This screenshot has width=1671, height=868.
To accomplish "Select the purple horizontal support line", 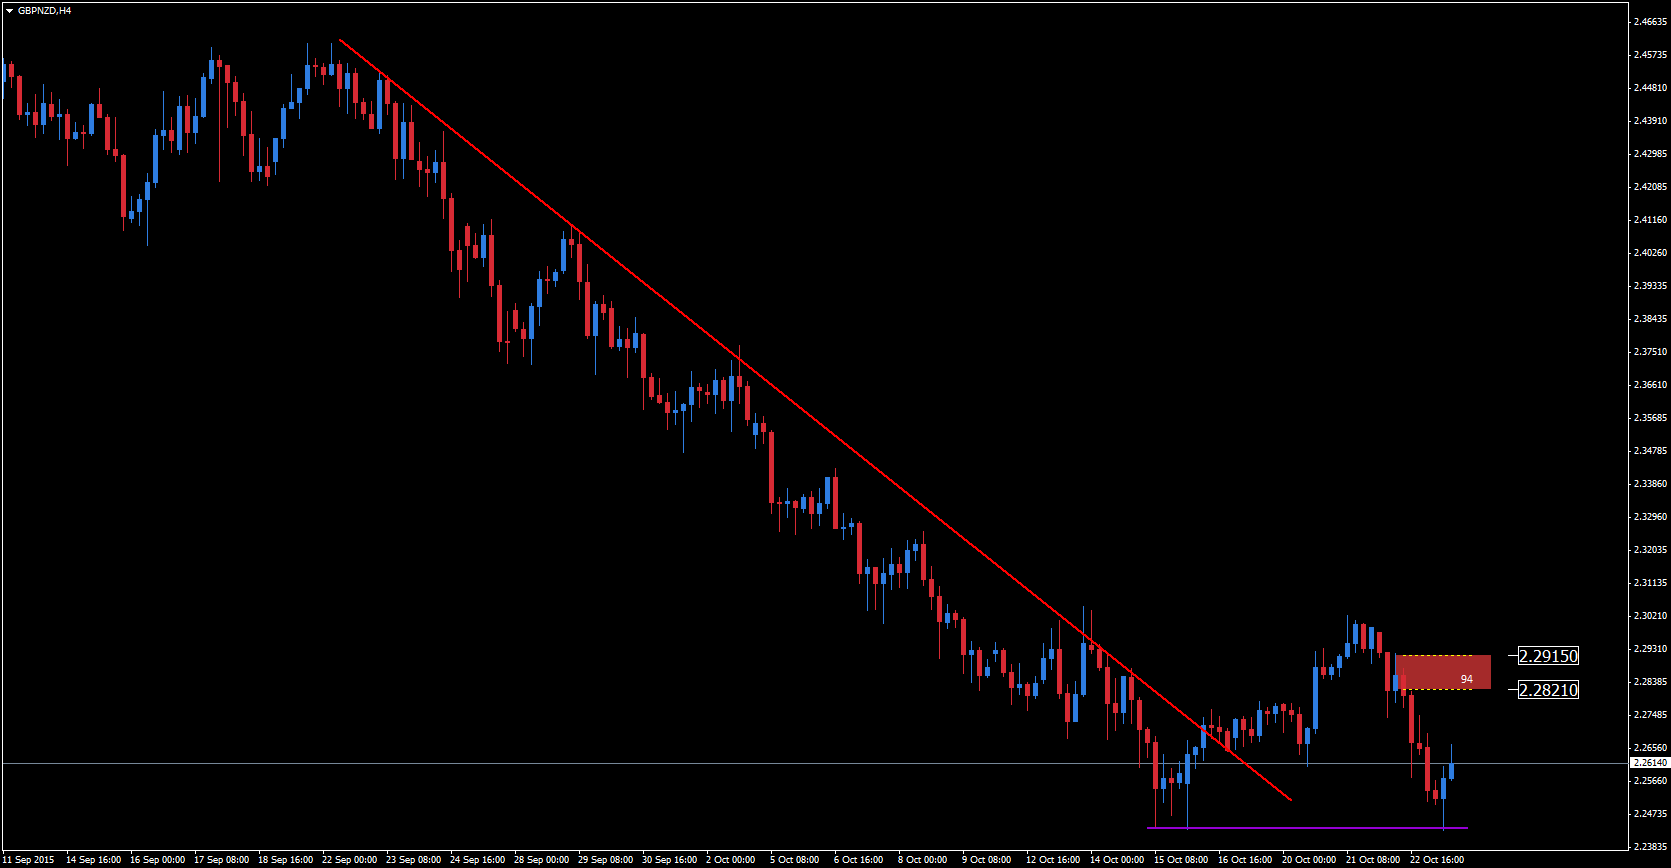I will [x=1300, y=828].
